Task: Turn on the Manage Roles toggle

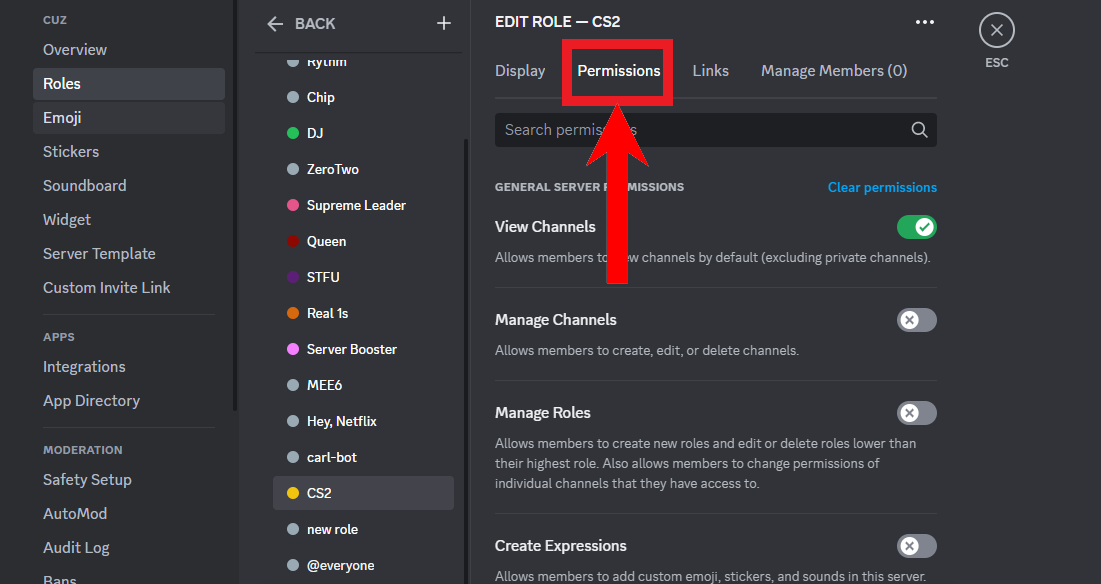Action: coord(916,413)
